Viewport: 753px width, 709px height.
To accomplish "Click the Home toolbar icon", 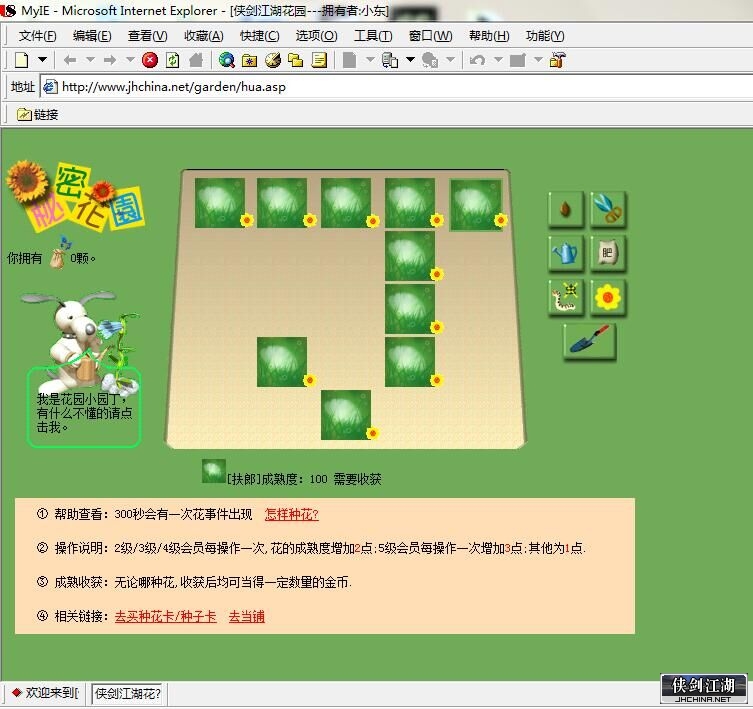I will (196, 60).
